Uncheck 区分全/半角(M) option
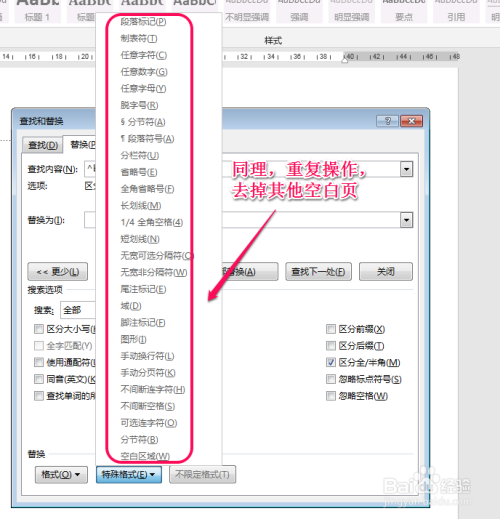This screenshot has width=500, height=519. (x=331, y=362)
